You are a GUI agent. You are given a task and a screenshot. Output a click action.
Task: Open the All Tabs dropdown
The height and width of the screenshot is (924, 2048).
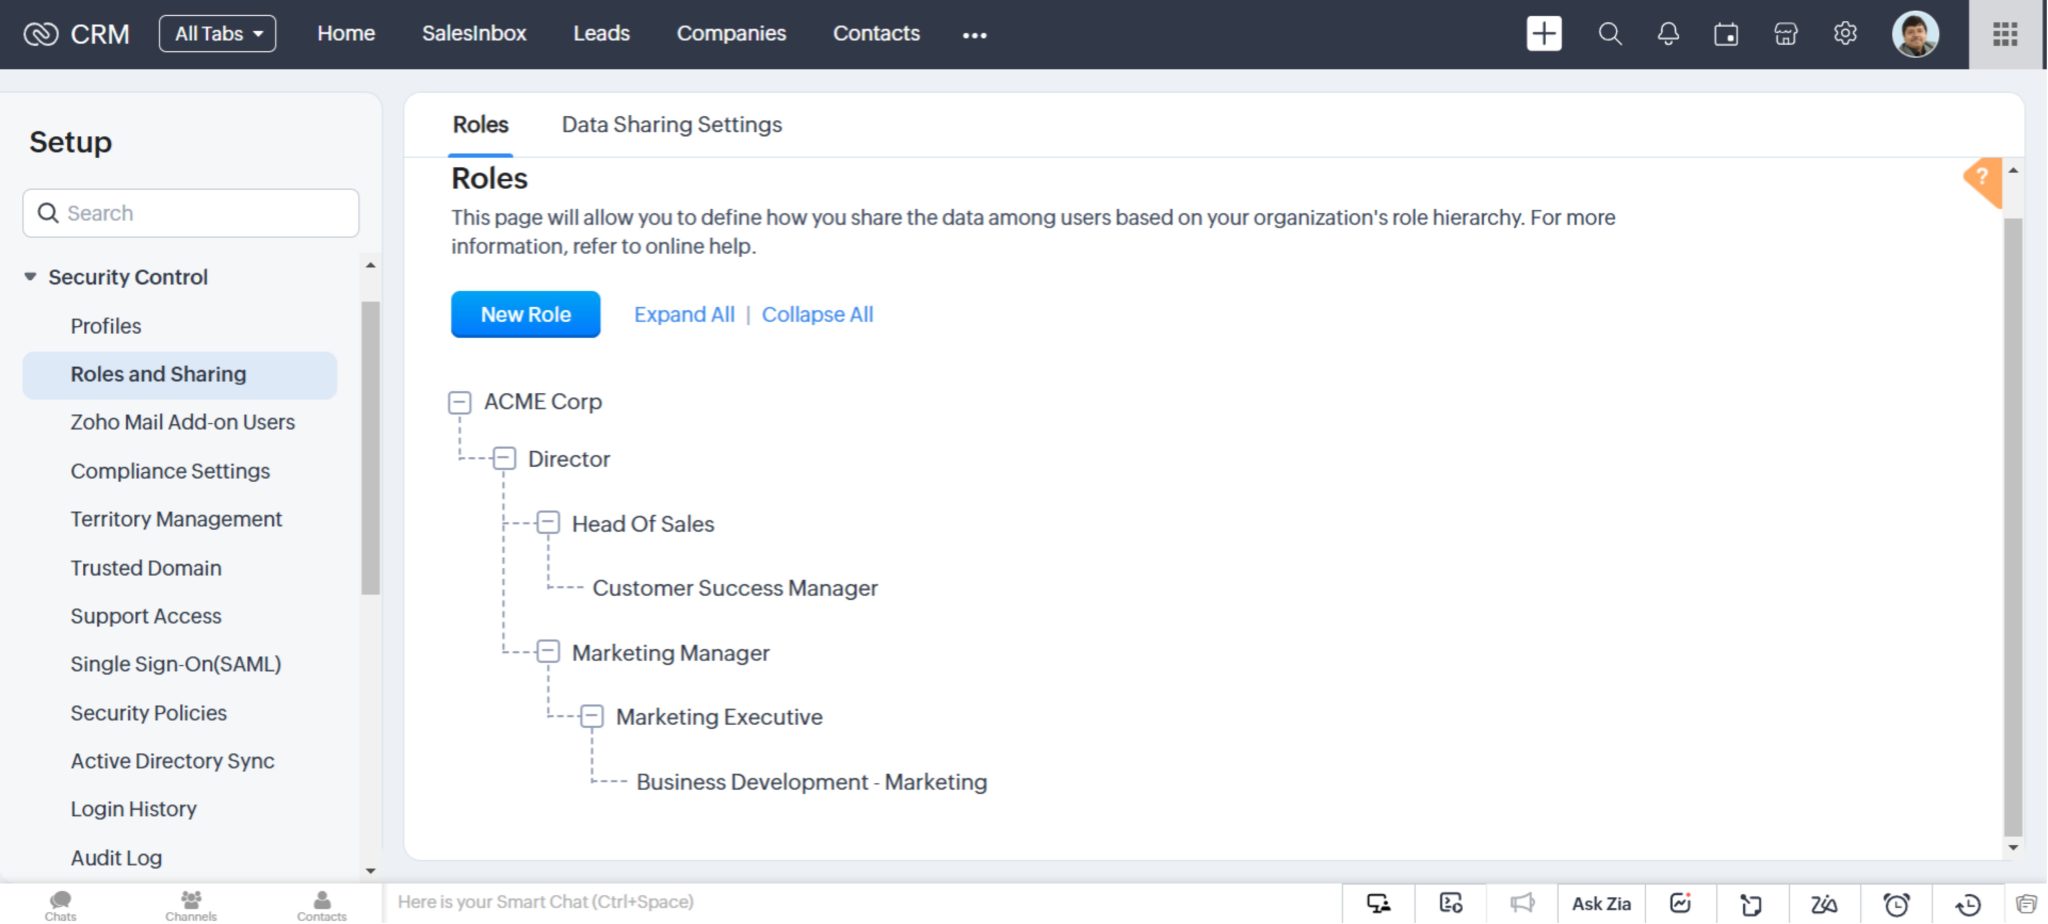tap(217, 33)
